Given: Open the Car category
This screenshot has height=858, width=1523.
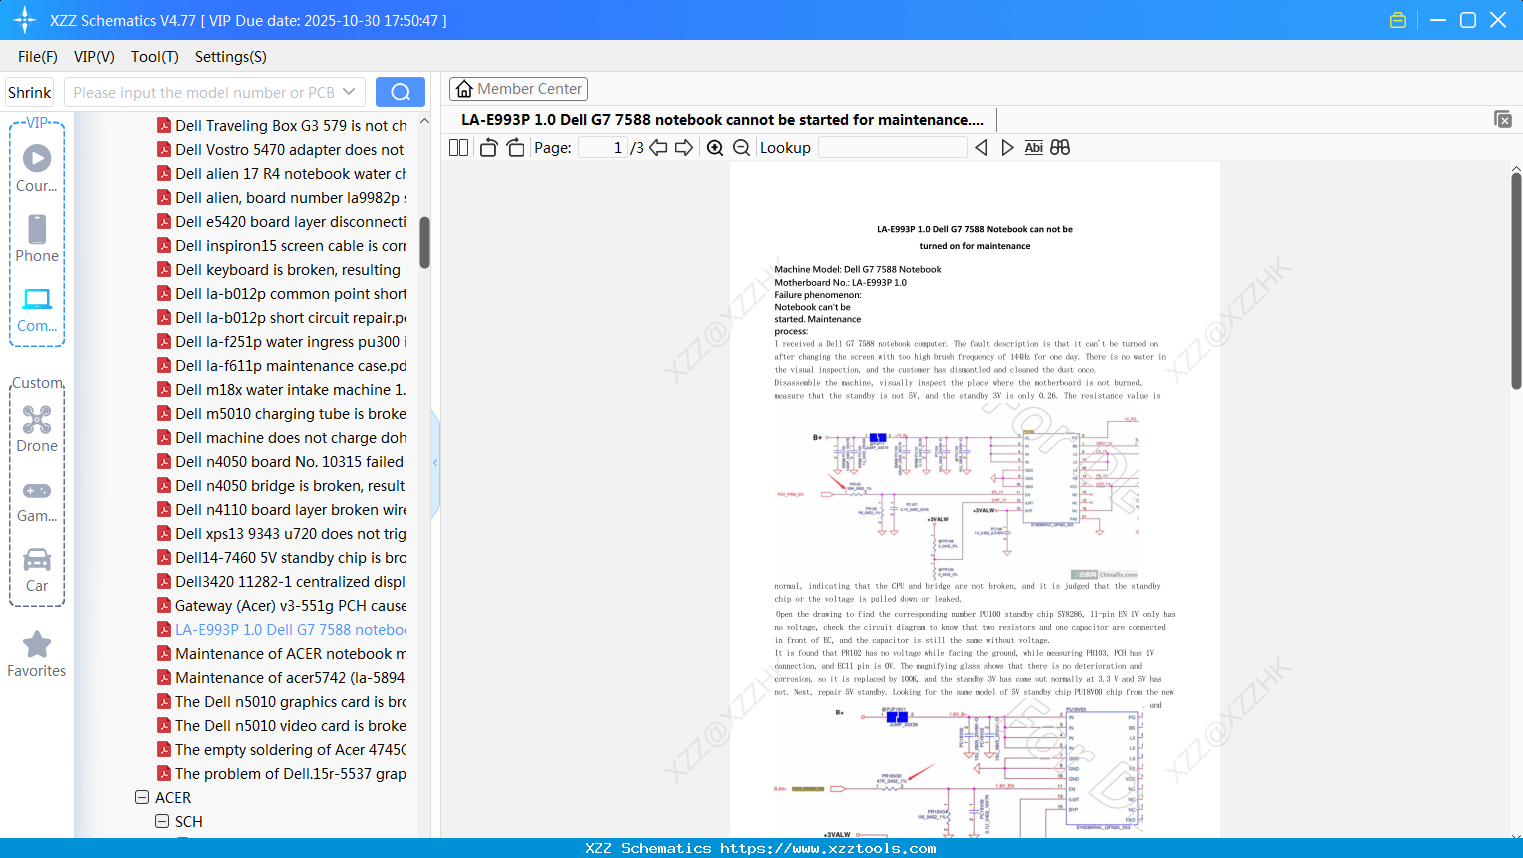Looking at the screenshot, I should (37, 569).
